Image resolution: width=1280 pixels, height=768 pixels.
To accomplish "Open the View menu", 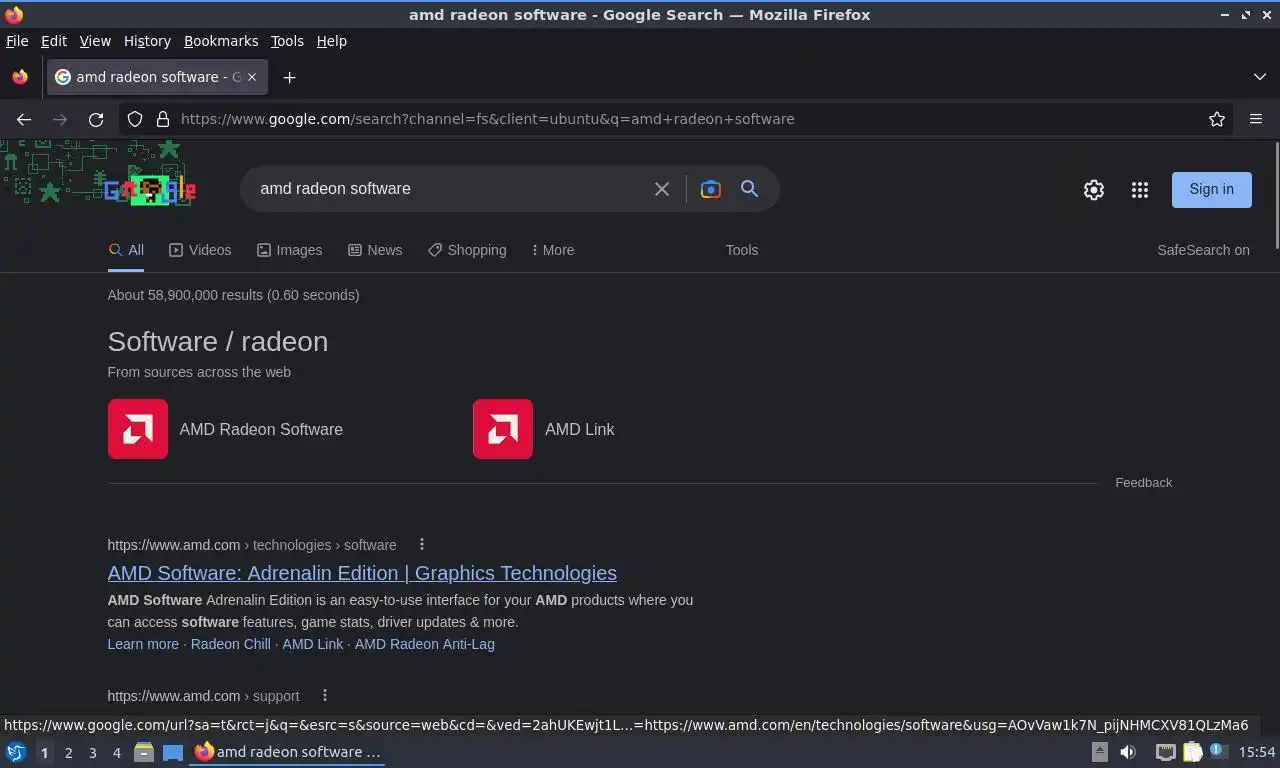I will pyautogui.click(x=95, y=41).
